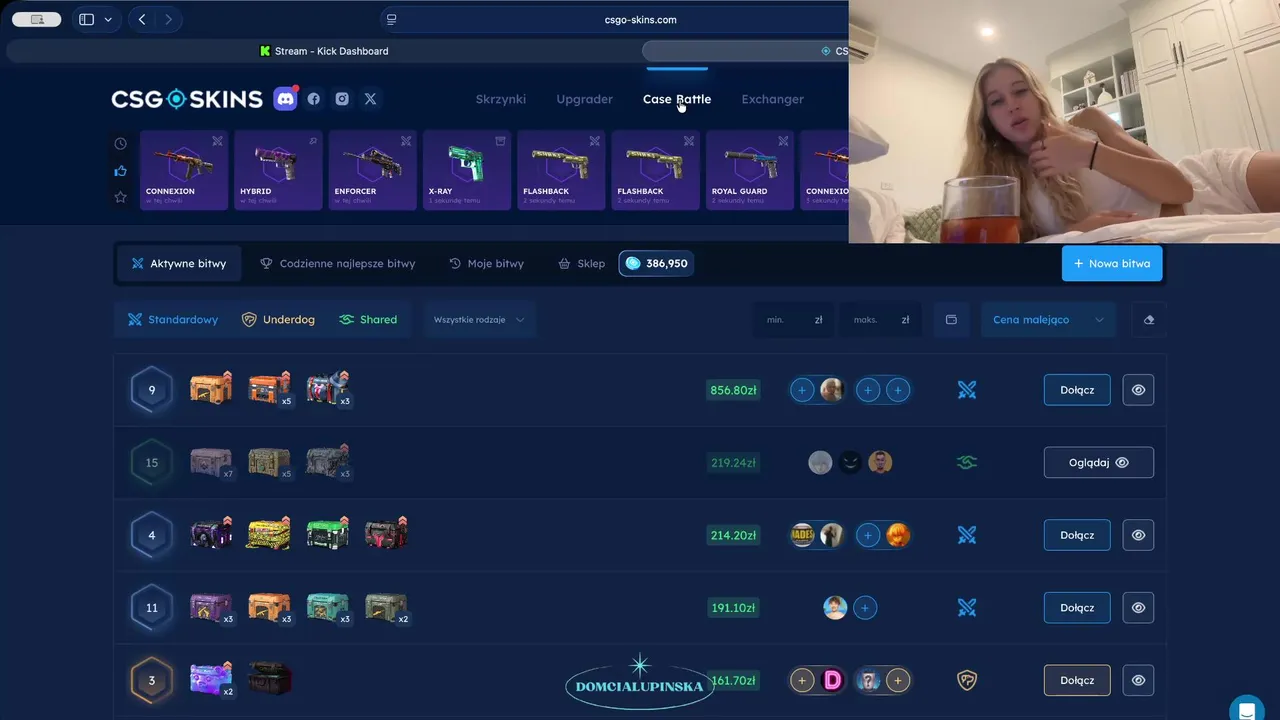Screen dimensions: 1280x720
Task: Toggle the Standardowy battle filter
Action: click(x=173, y=320)
